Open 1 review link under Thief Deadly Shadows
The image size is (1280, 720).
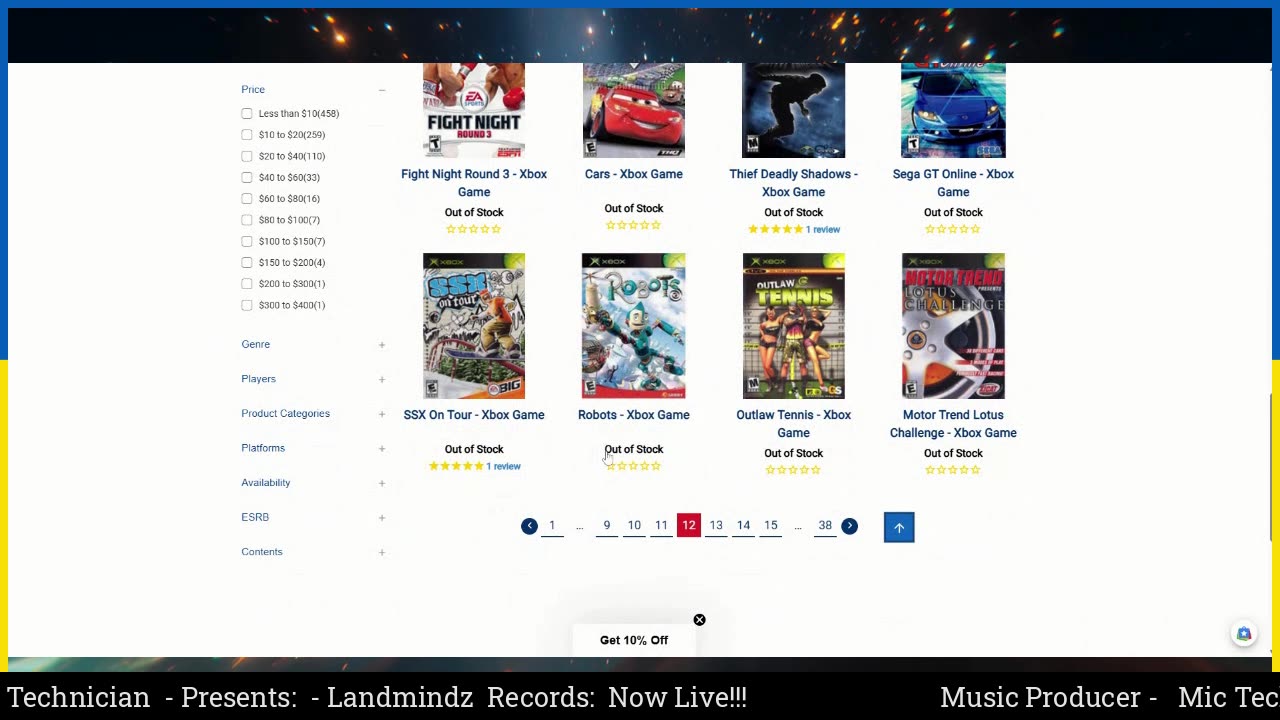(x=823, y=230)
